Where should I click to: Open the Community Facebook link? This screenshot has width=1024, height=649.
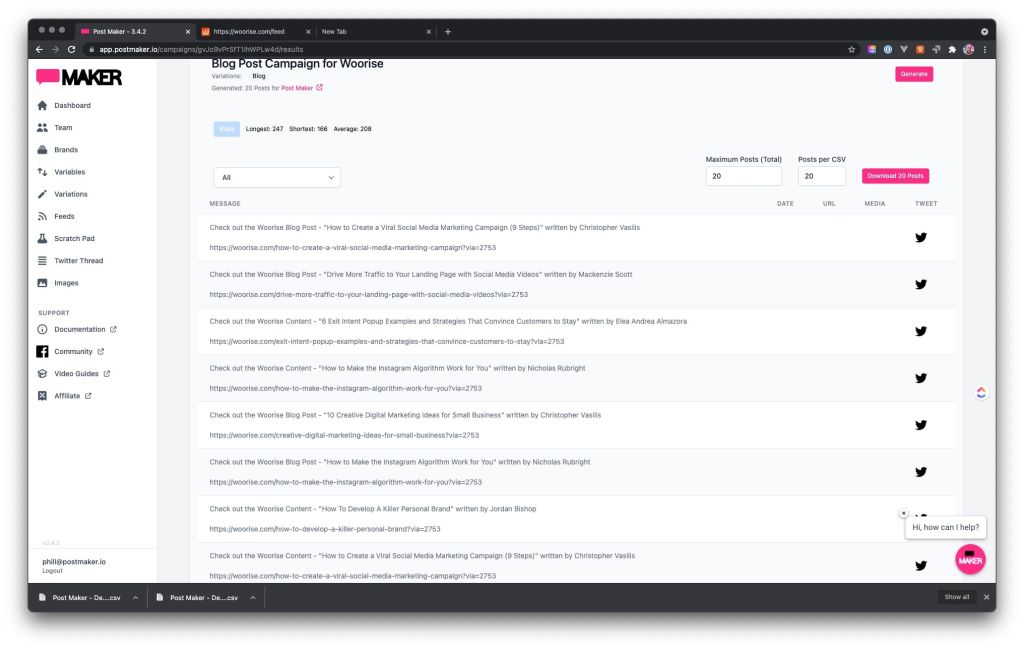coord(71,351)
